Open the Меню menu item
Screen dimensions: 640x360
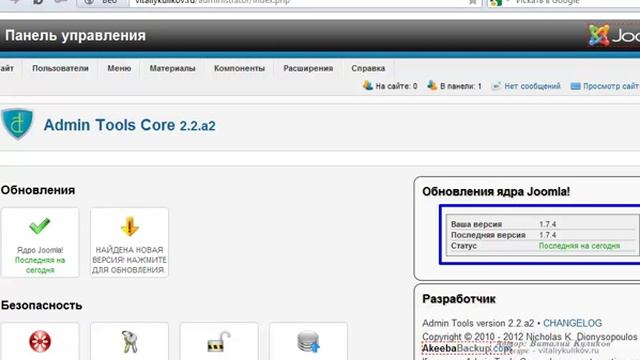click(119, 69)
